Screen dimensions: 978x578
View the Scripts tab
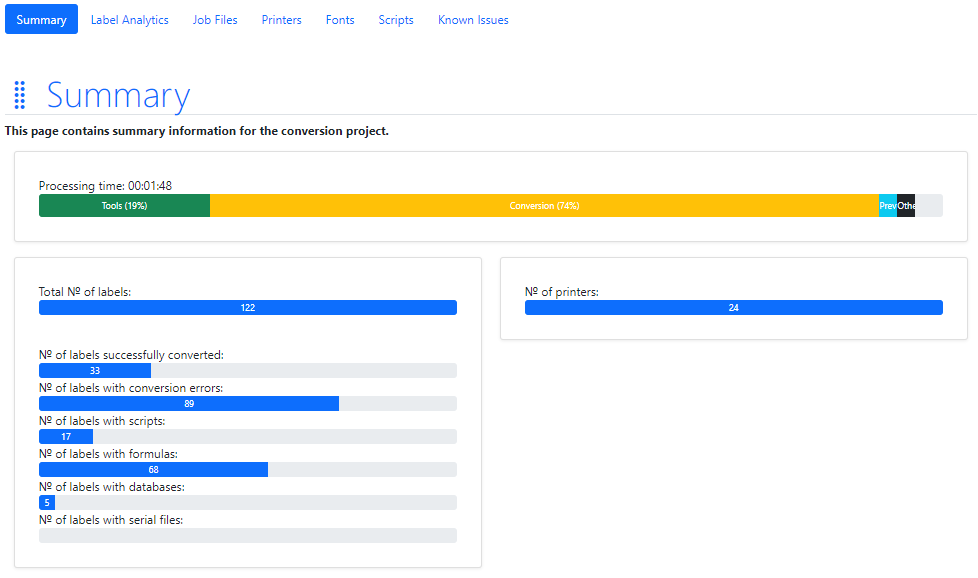396,20
